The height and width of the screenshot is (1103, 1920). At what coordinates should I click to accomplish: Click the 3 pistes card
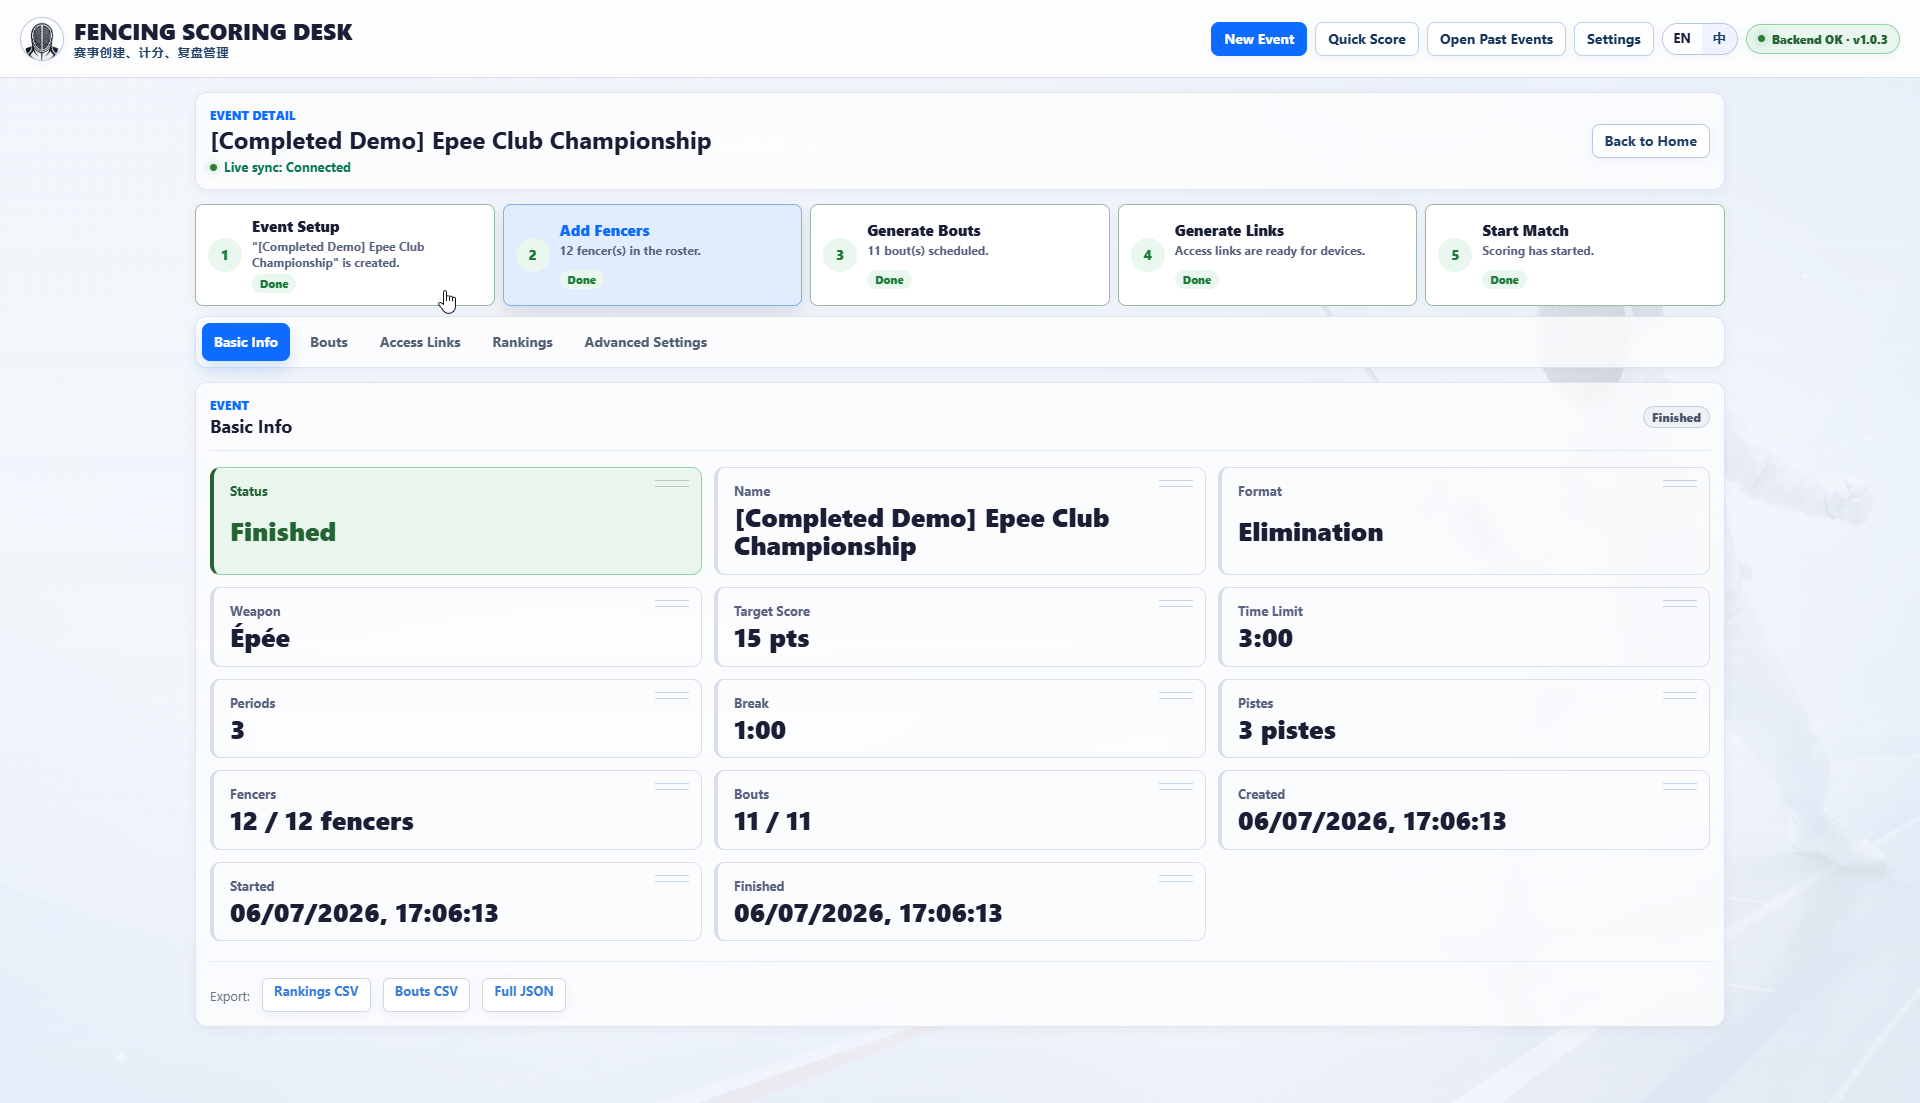click(1464, 719)
